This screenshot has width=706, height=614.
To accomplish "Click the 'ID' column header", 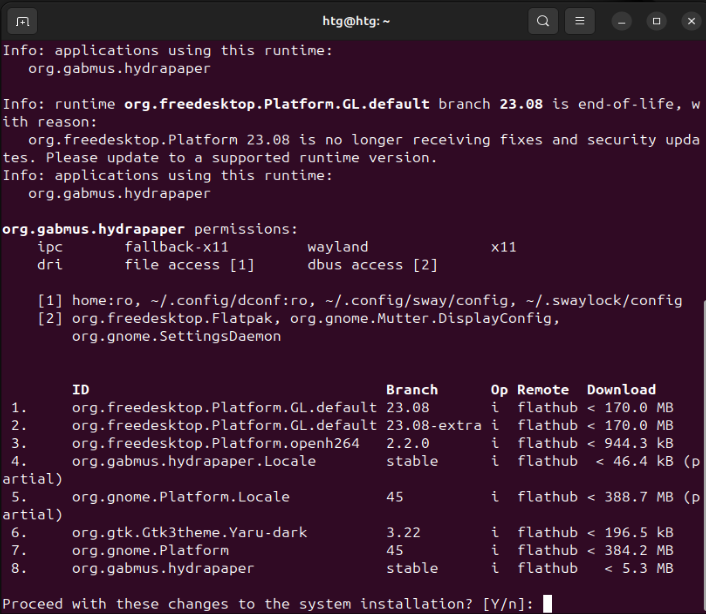I will 81,390.
